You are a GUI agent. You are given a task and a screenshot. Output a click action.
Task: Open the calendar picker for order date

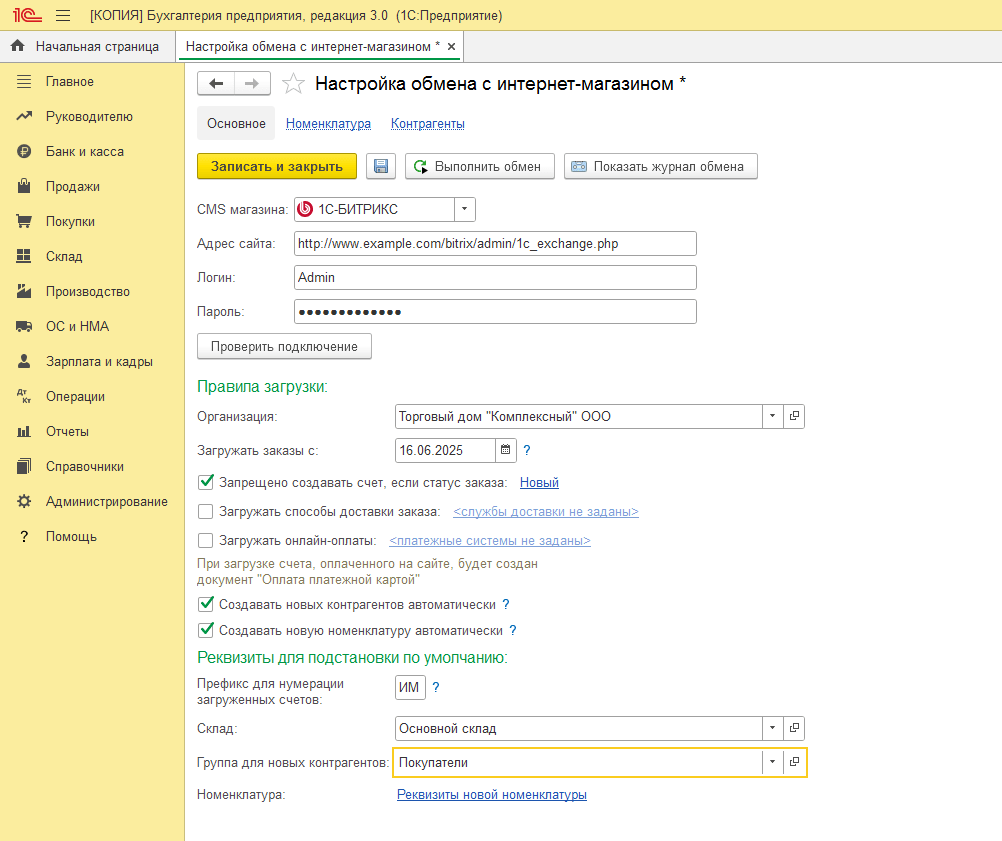505,450
